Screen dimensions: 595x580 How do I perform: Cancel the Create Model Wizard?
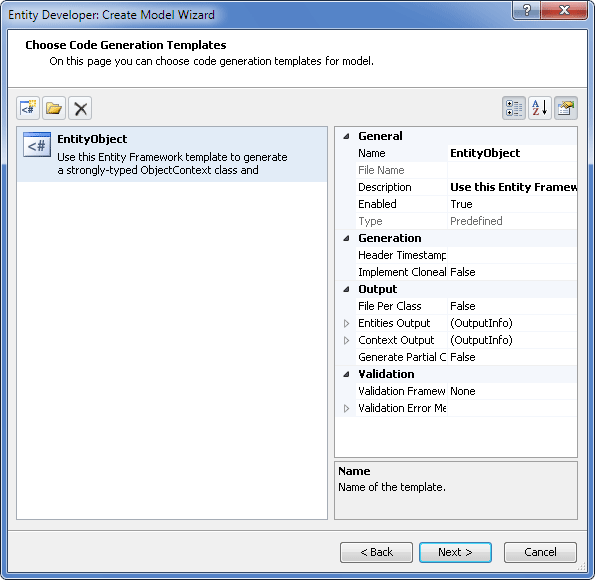point(540,552)
